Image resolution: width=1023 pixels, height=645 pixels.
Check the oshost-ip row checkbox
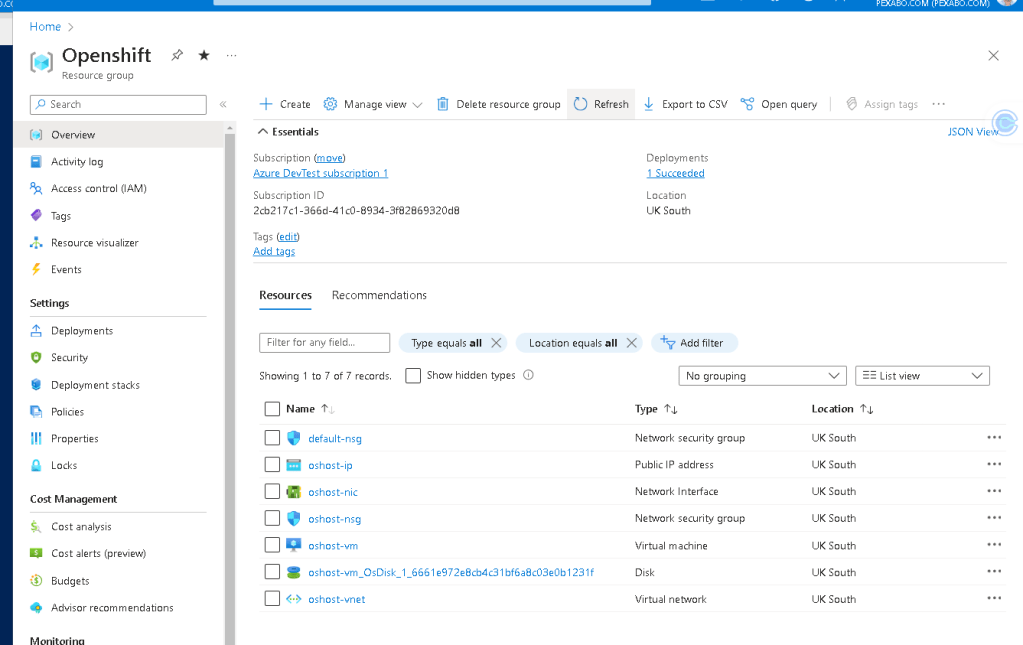pos(272,464)
